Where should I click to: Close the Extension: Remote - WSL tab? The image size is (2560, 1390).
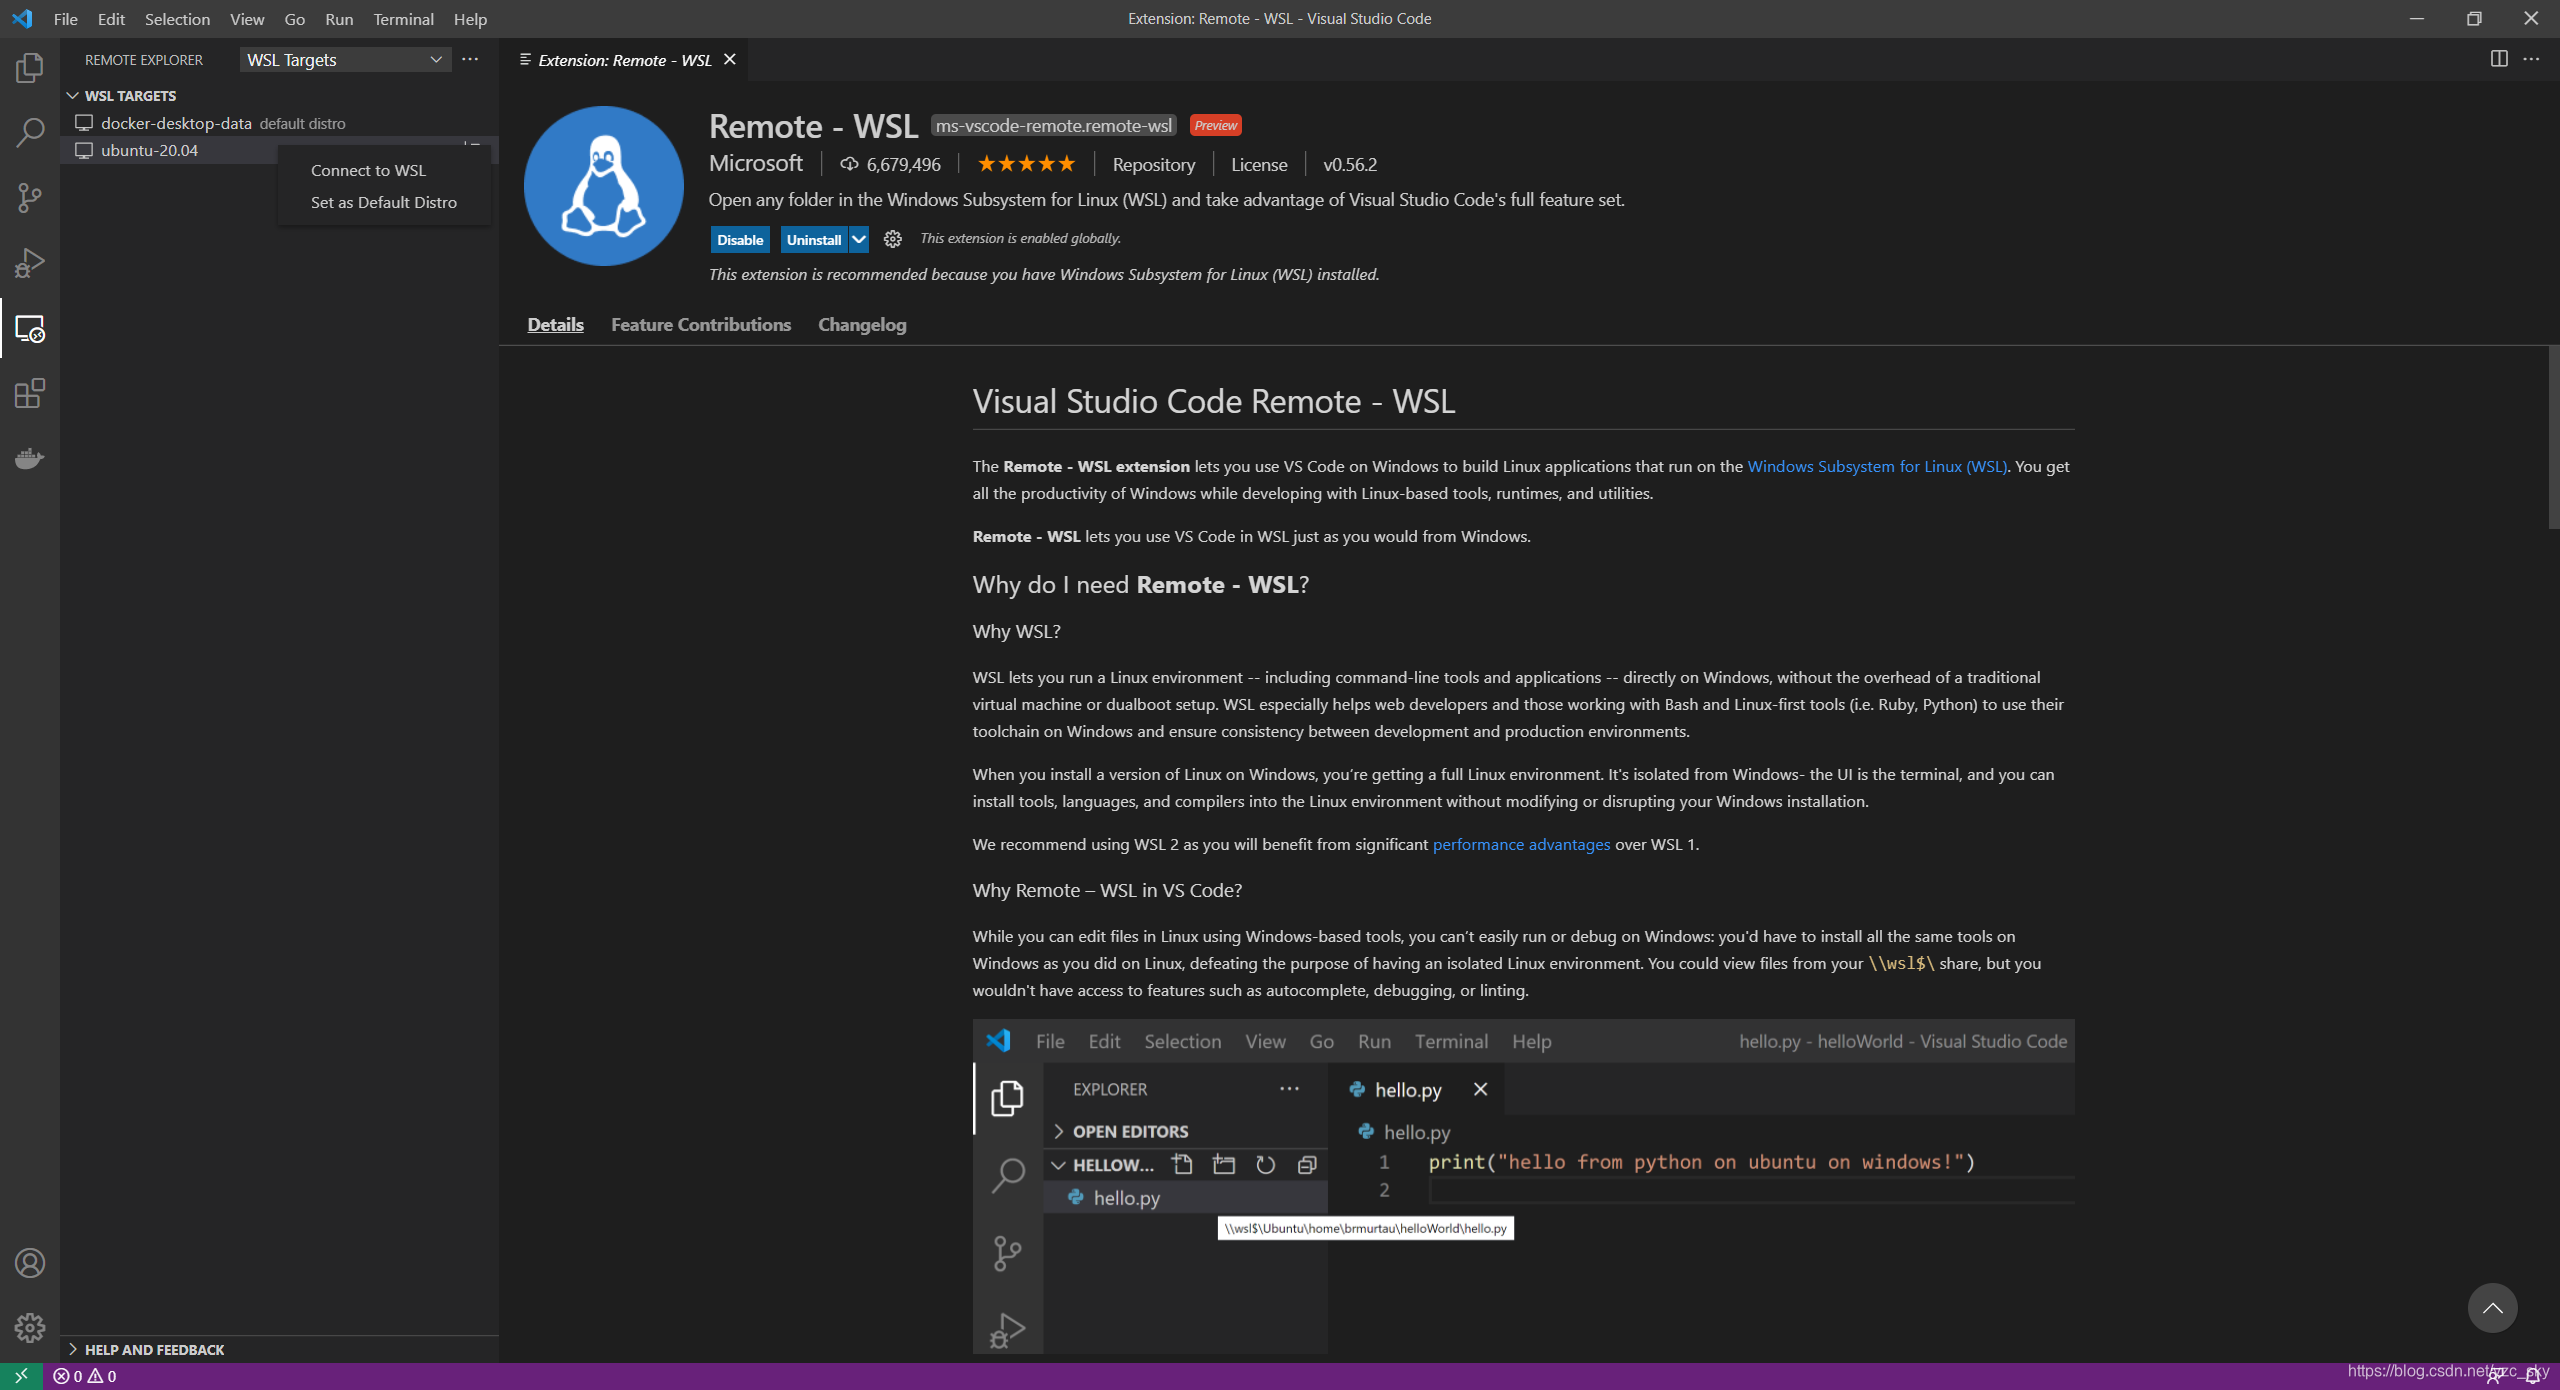pyautogui.click(x=730, y=60)
